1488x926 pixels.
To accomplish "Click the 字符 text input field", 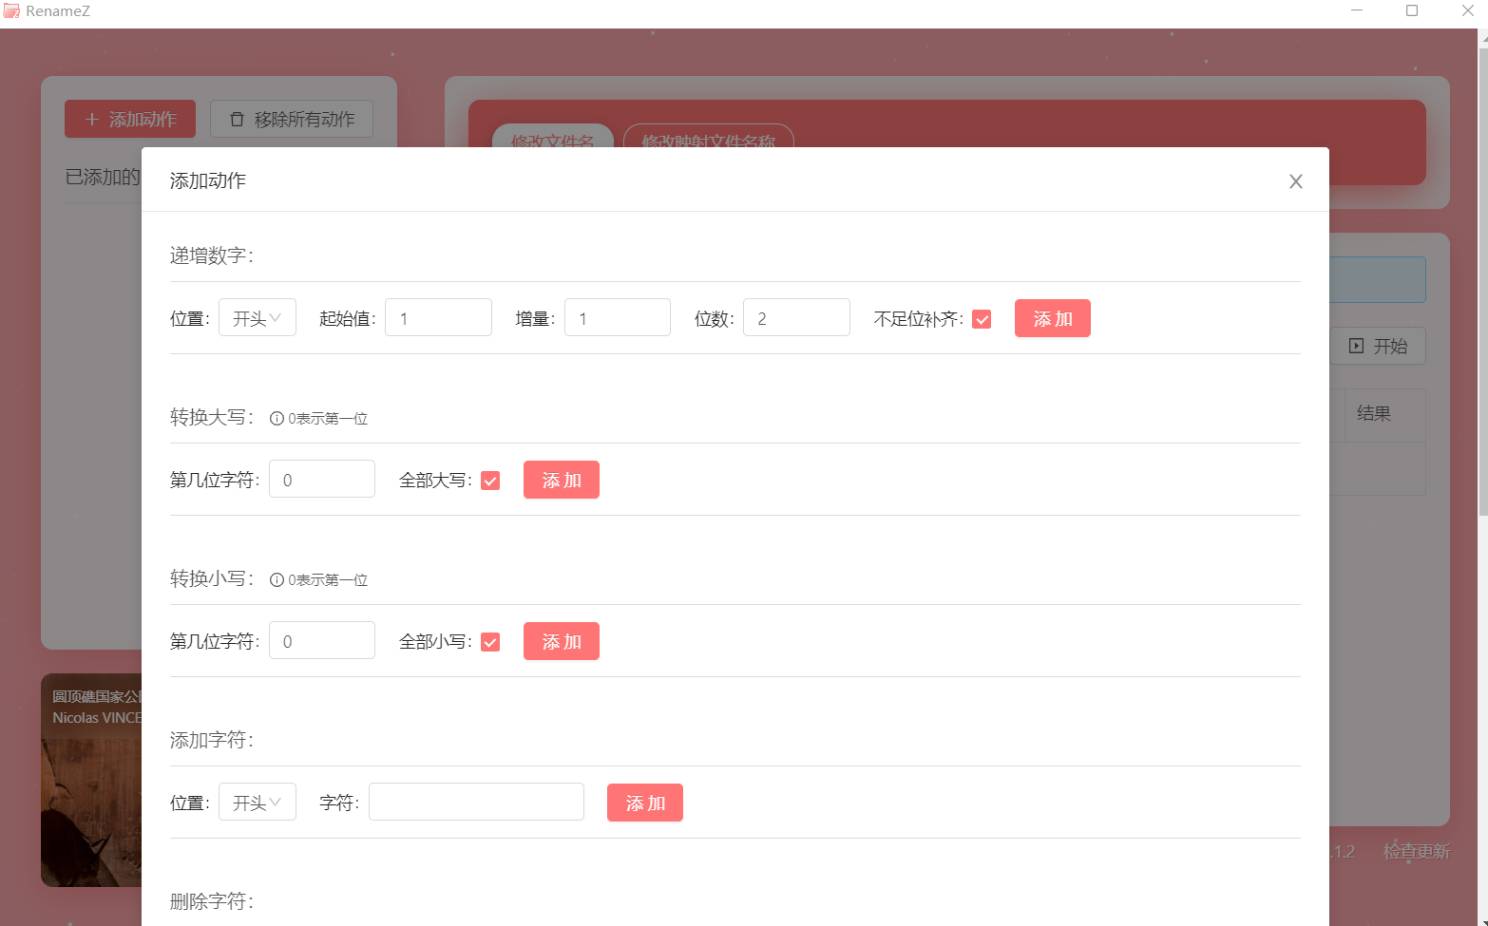I will (x=476, y=802).
